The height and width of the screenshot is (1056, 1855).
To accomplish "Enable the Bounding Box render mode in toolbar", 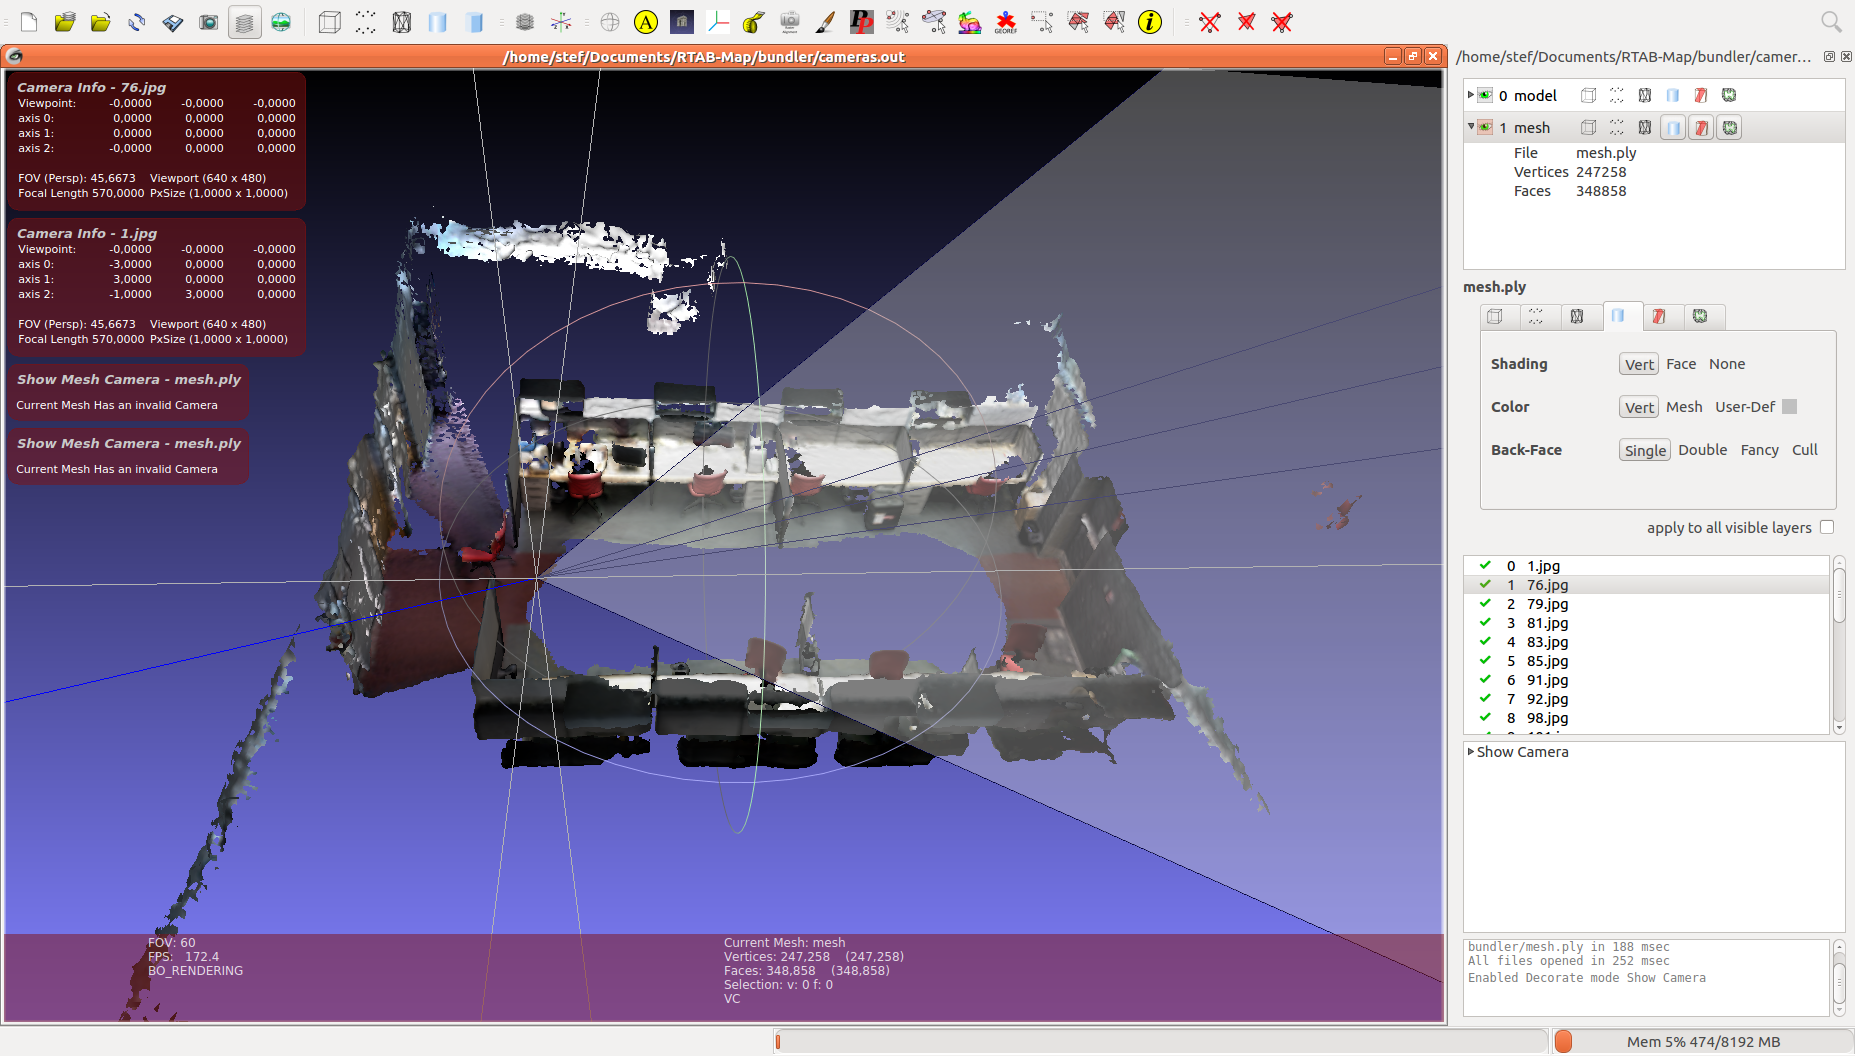I will (329, 22).
